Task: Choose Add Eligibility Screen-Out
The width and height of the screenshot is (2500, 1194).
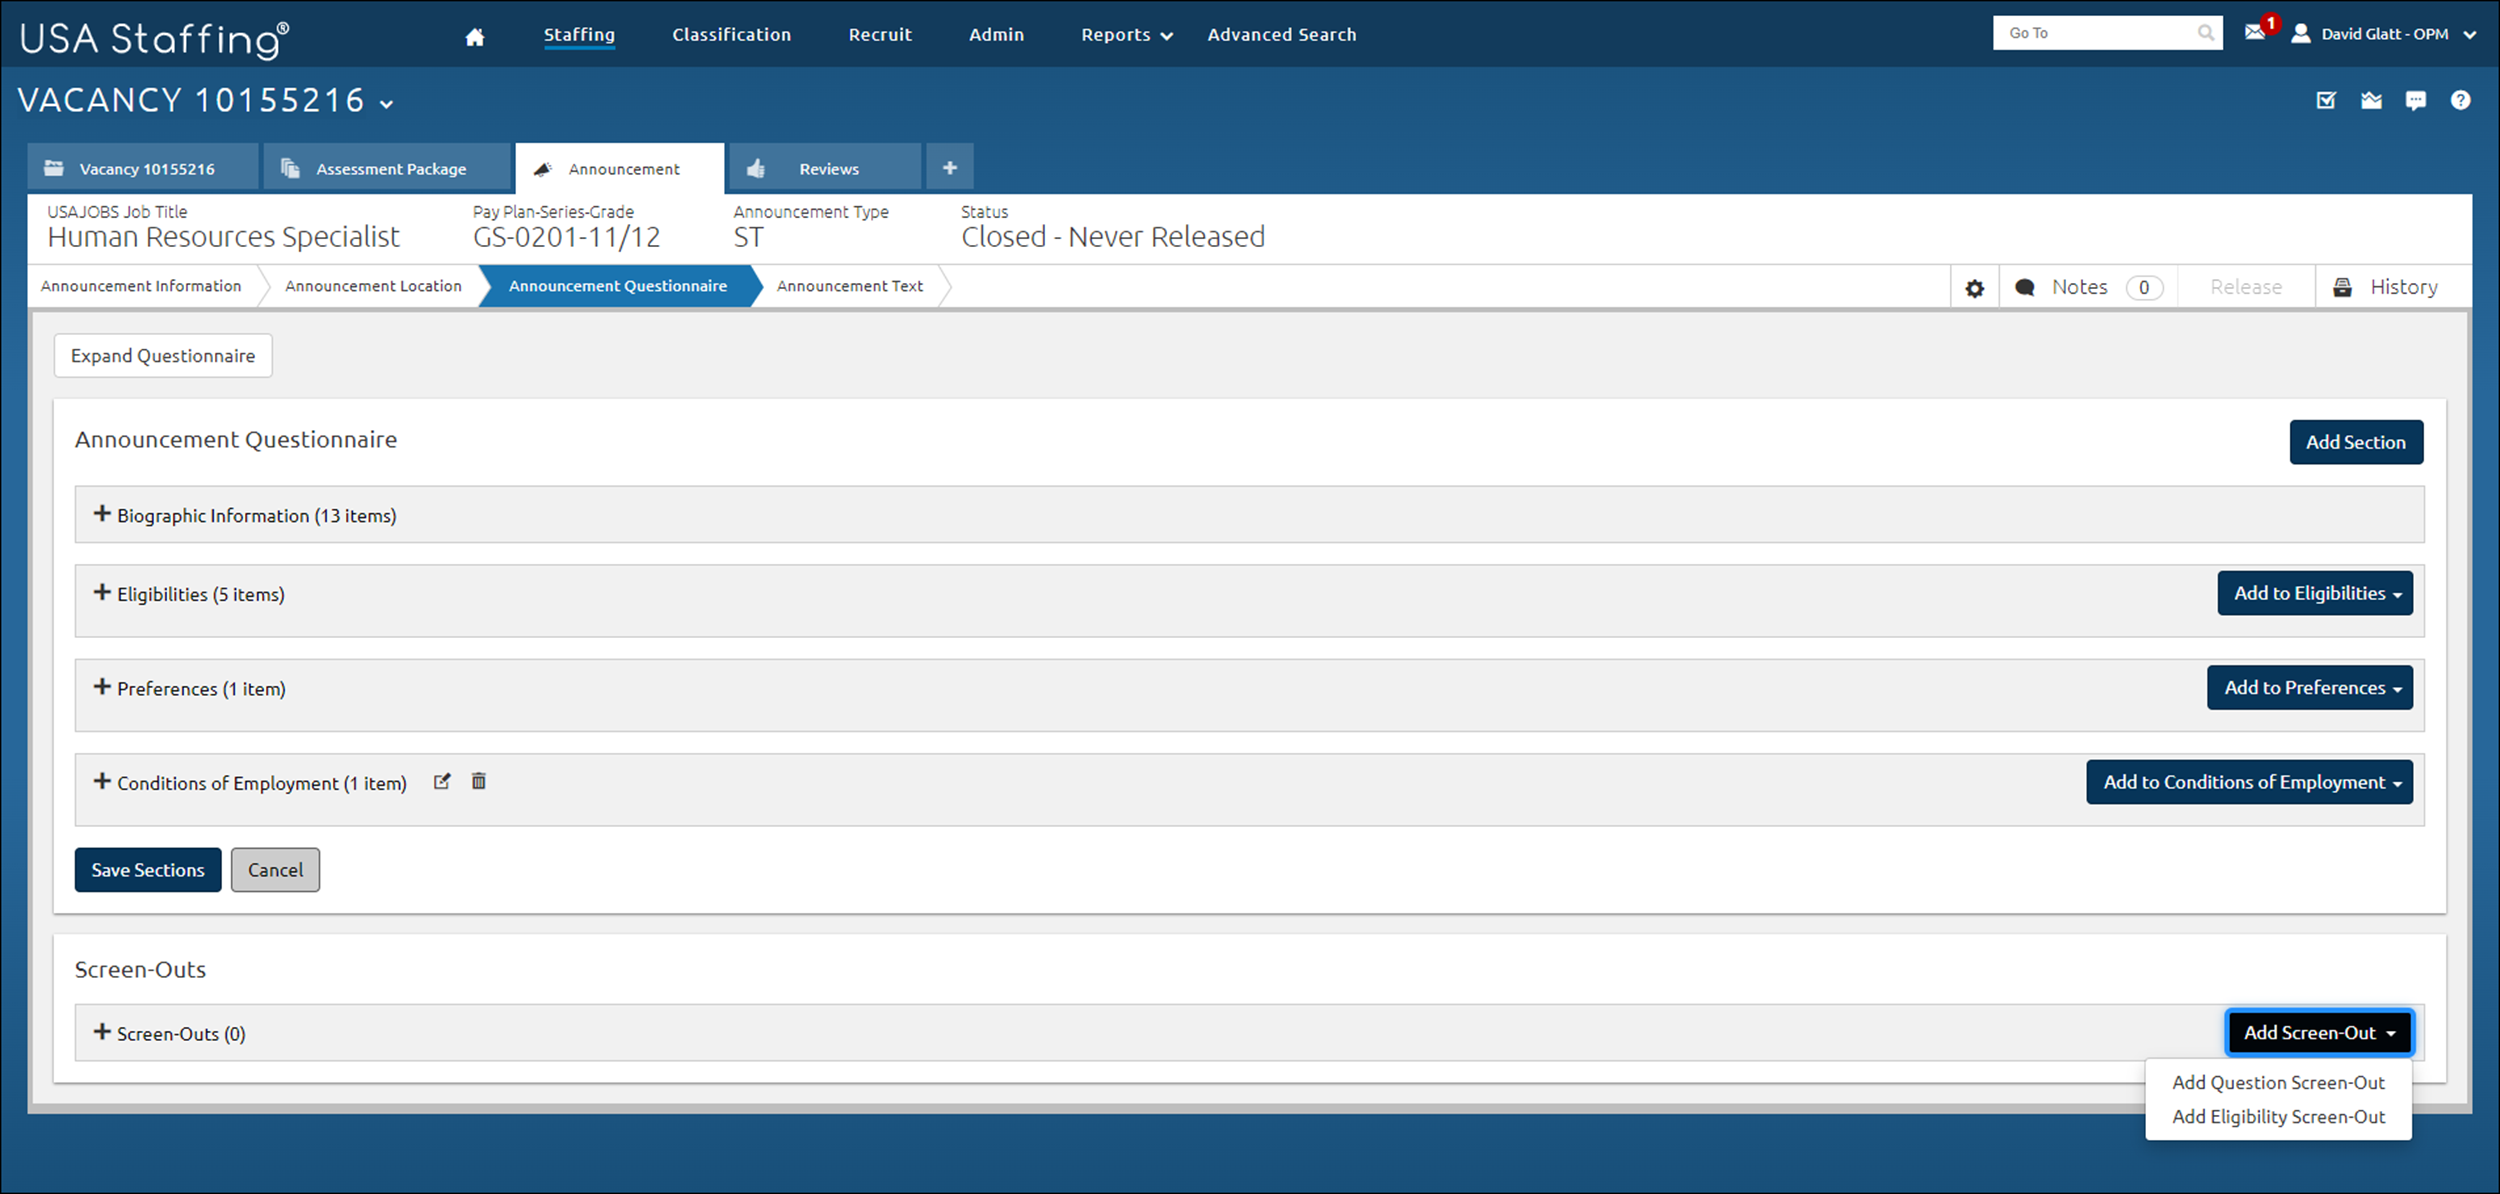Action: point(2278,1117)
